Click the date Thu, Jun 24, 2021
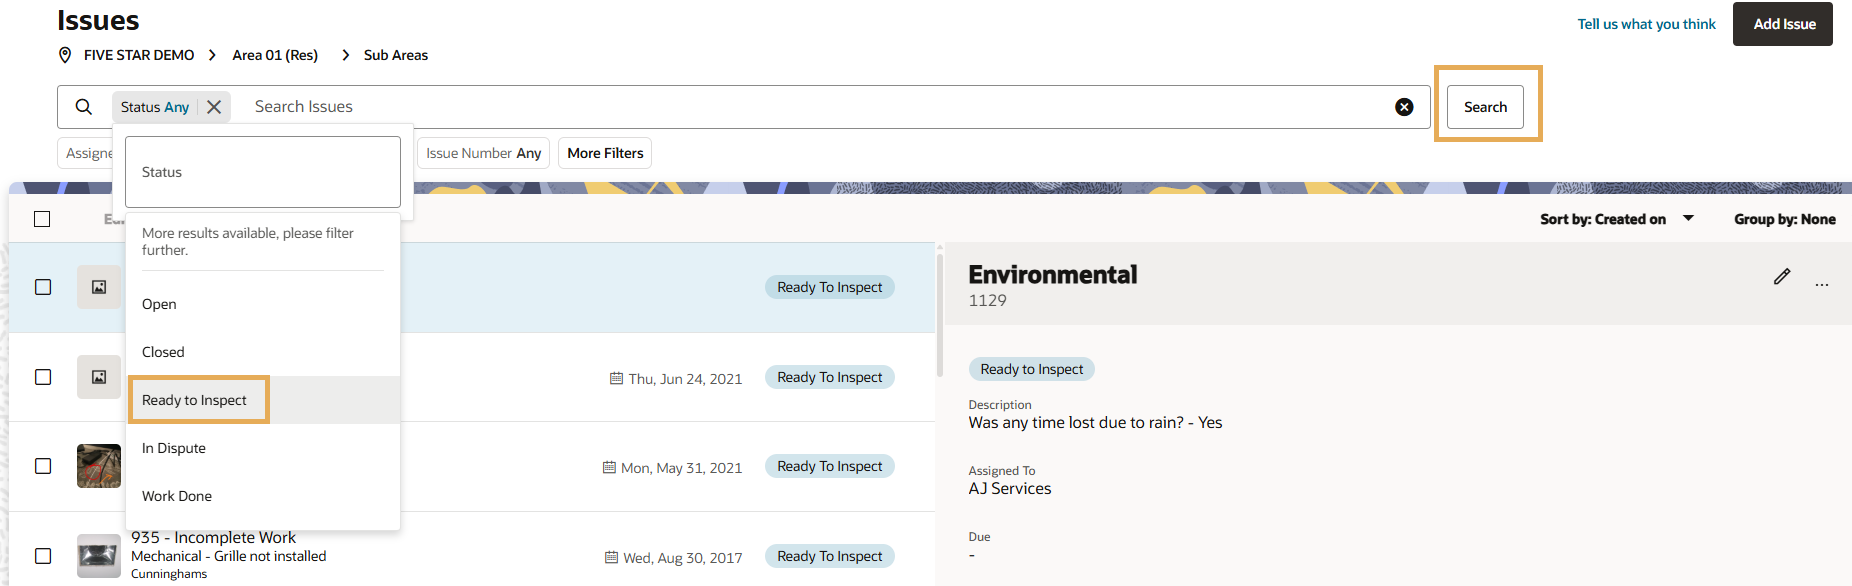The height and width of the screenshot is (586, 1852). coord(685,379)
